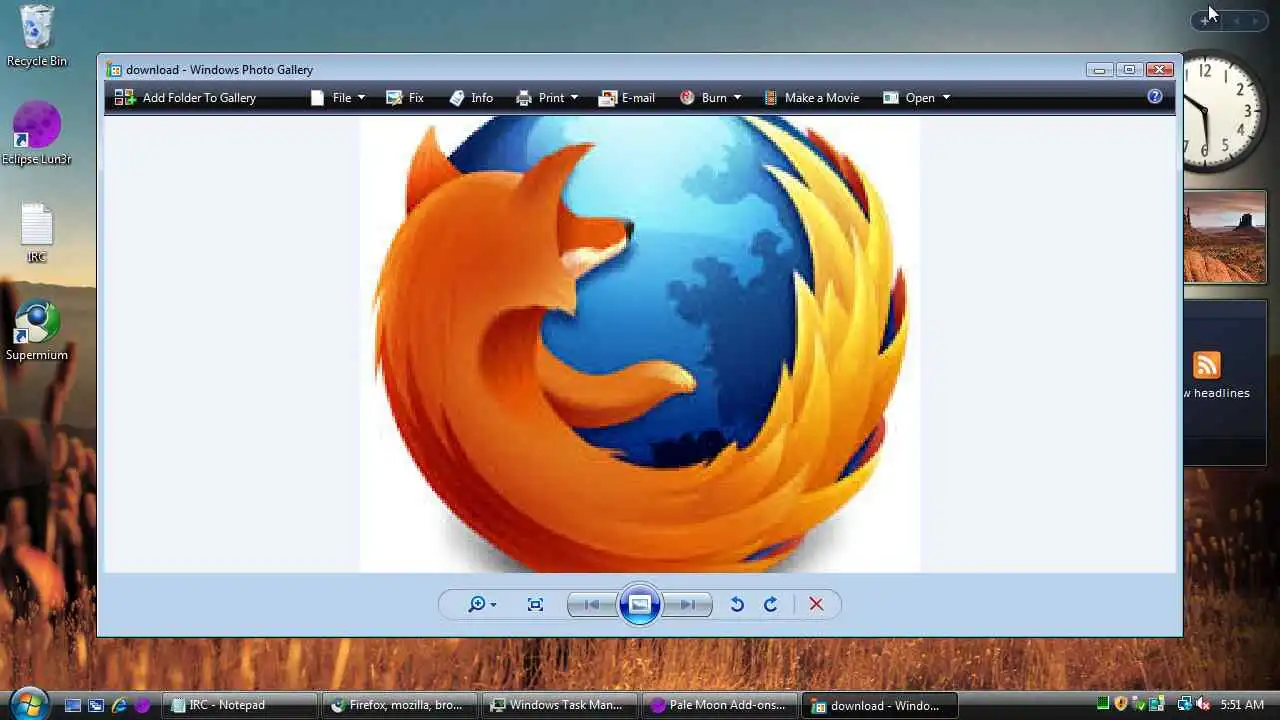The height and width of the screenshot is (720, 1280).
Task: Click the download - Windows Photo Gallery taskbar button
Action: [881, 705]
